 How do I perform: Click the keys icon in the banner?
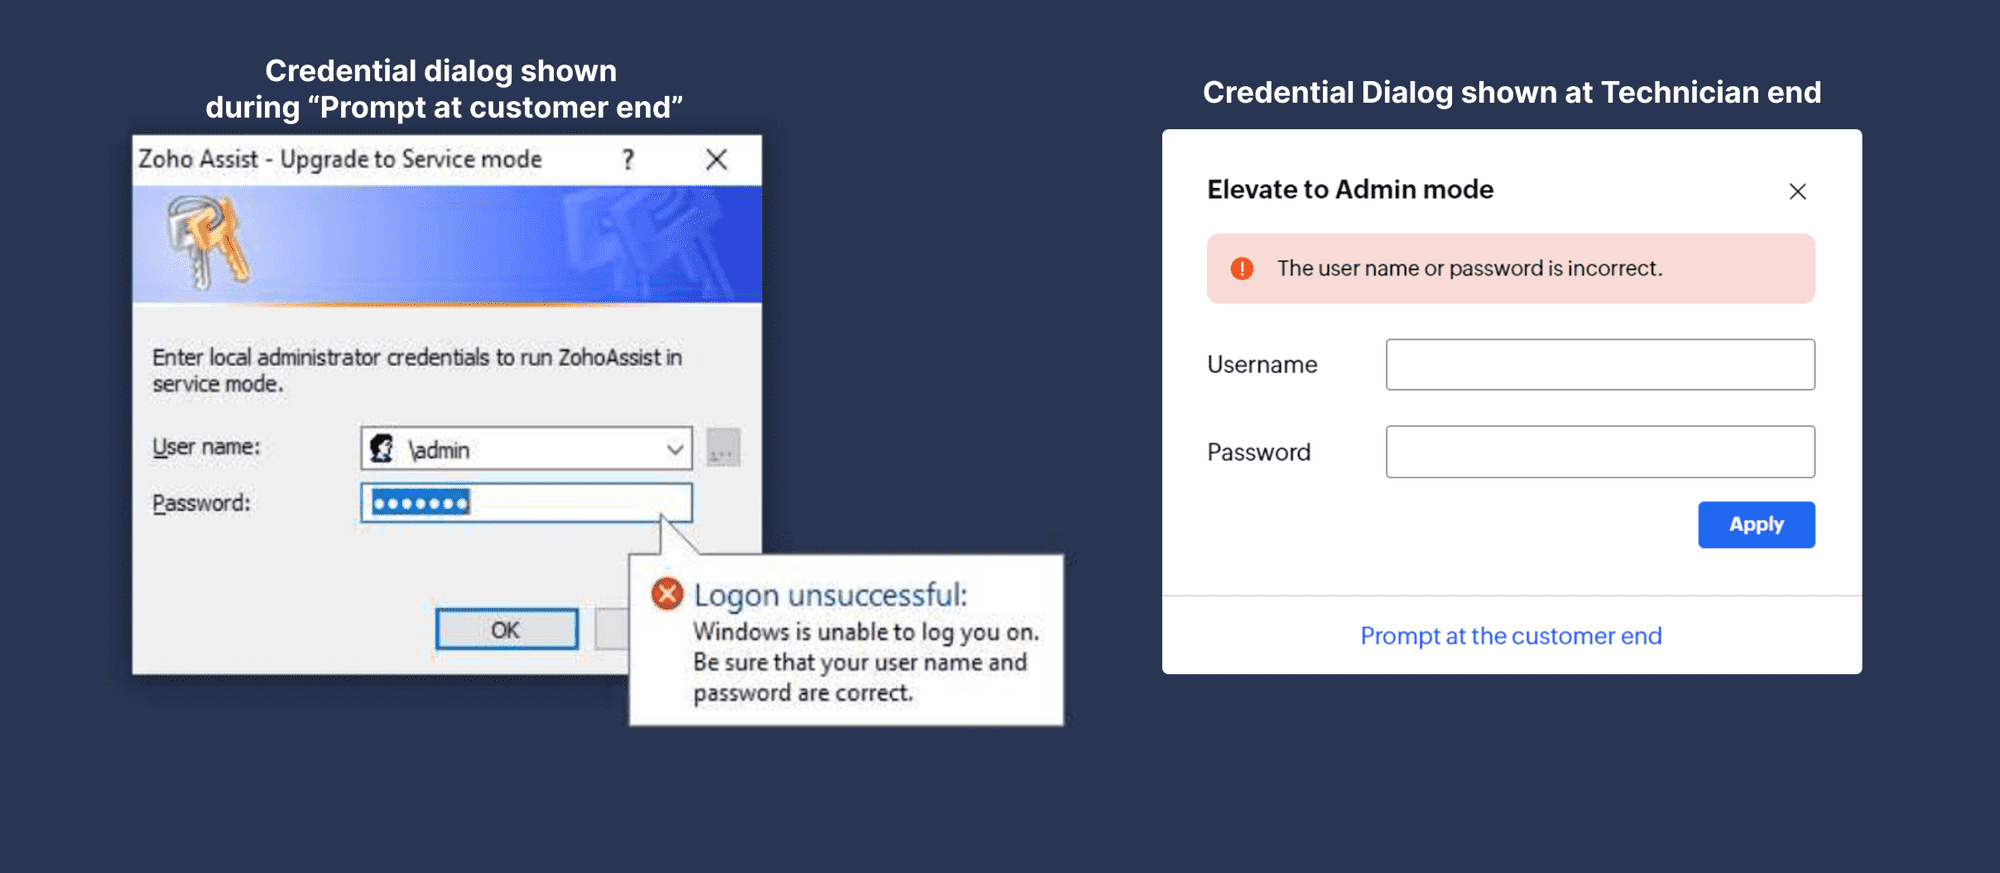click(x=208, y=241)
